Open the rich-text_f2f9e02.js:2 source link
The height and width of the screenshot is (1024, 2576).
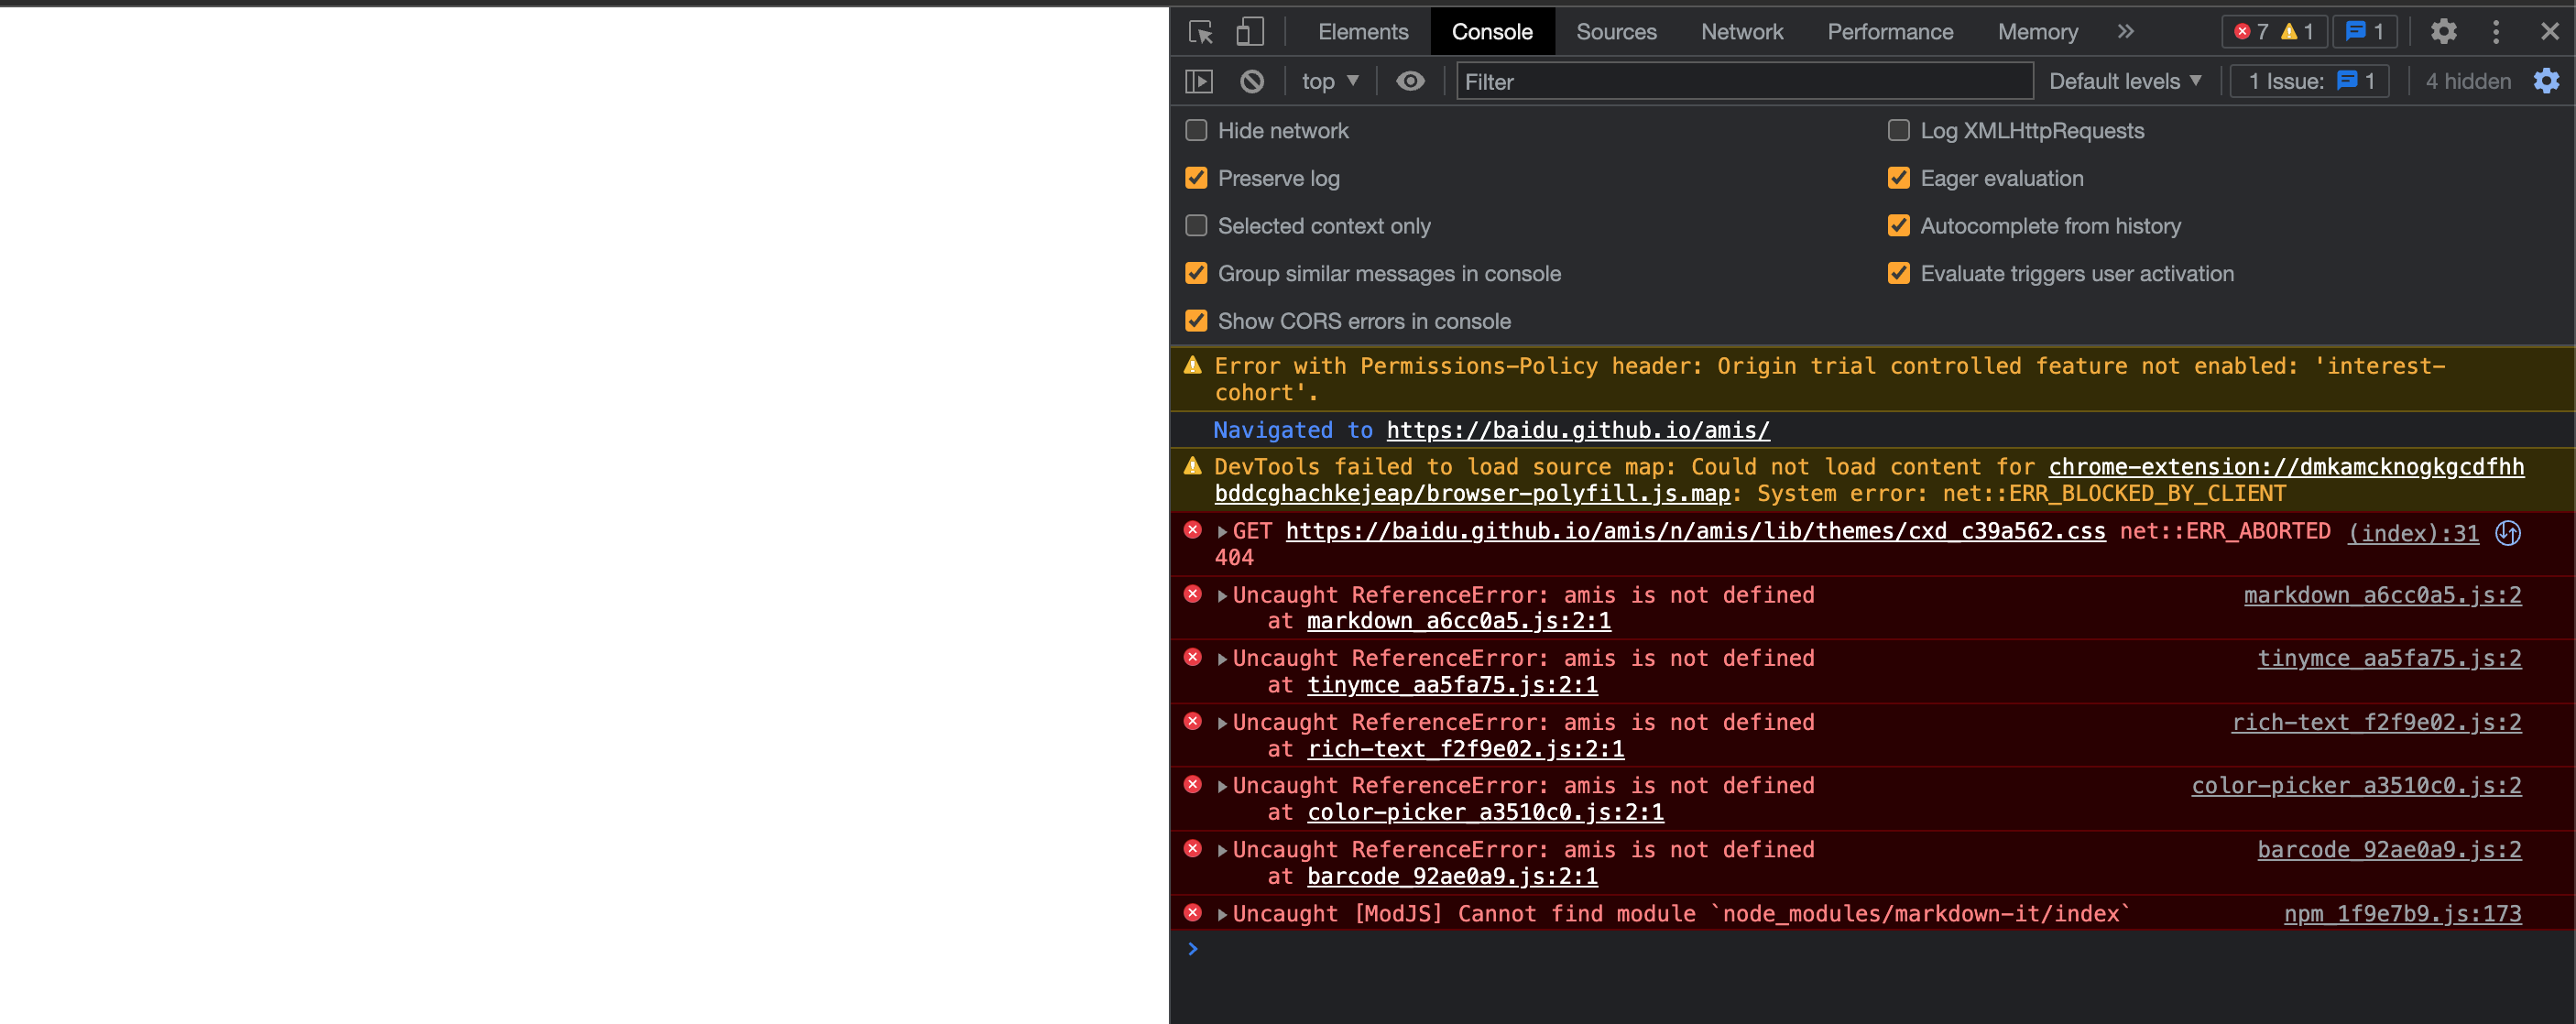pyautogui.click(x=2376, y=722)
